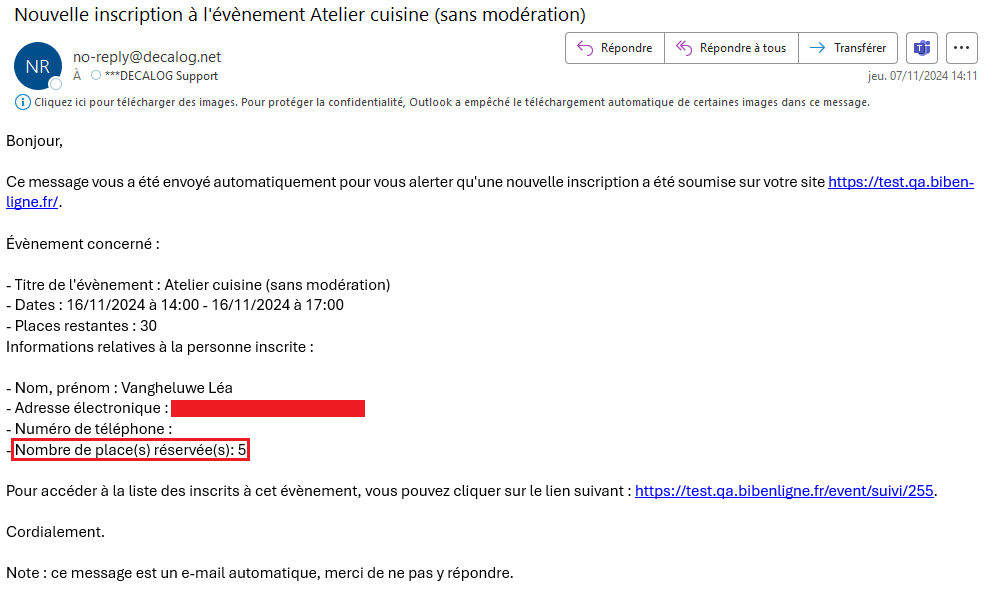Open the test.qa.bibenligne.fr site link

click(x=900, y=183)
